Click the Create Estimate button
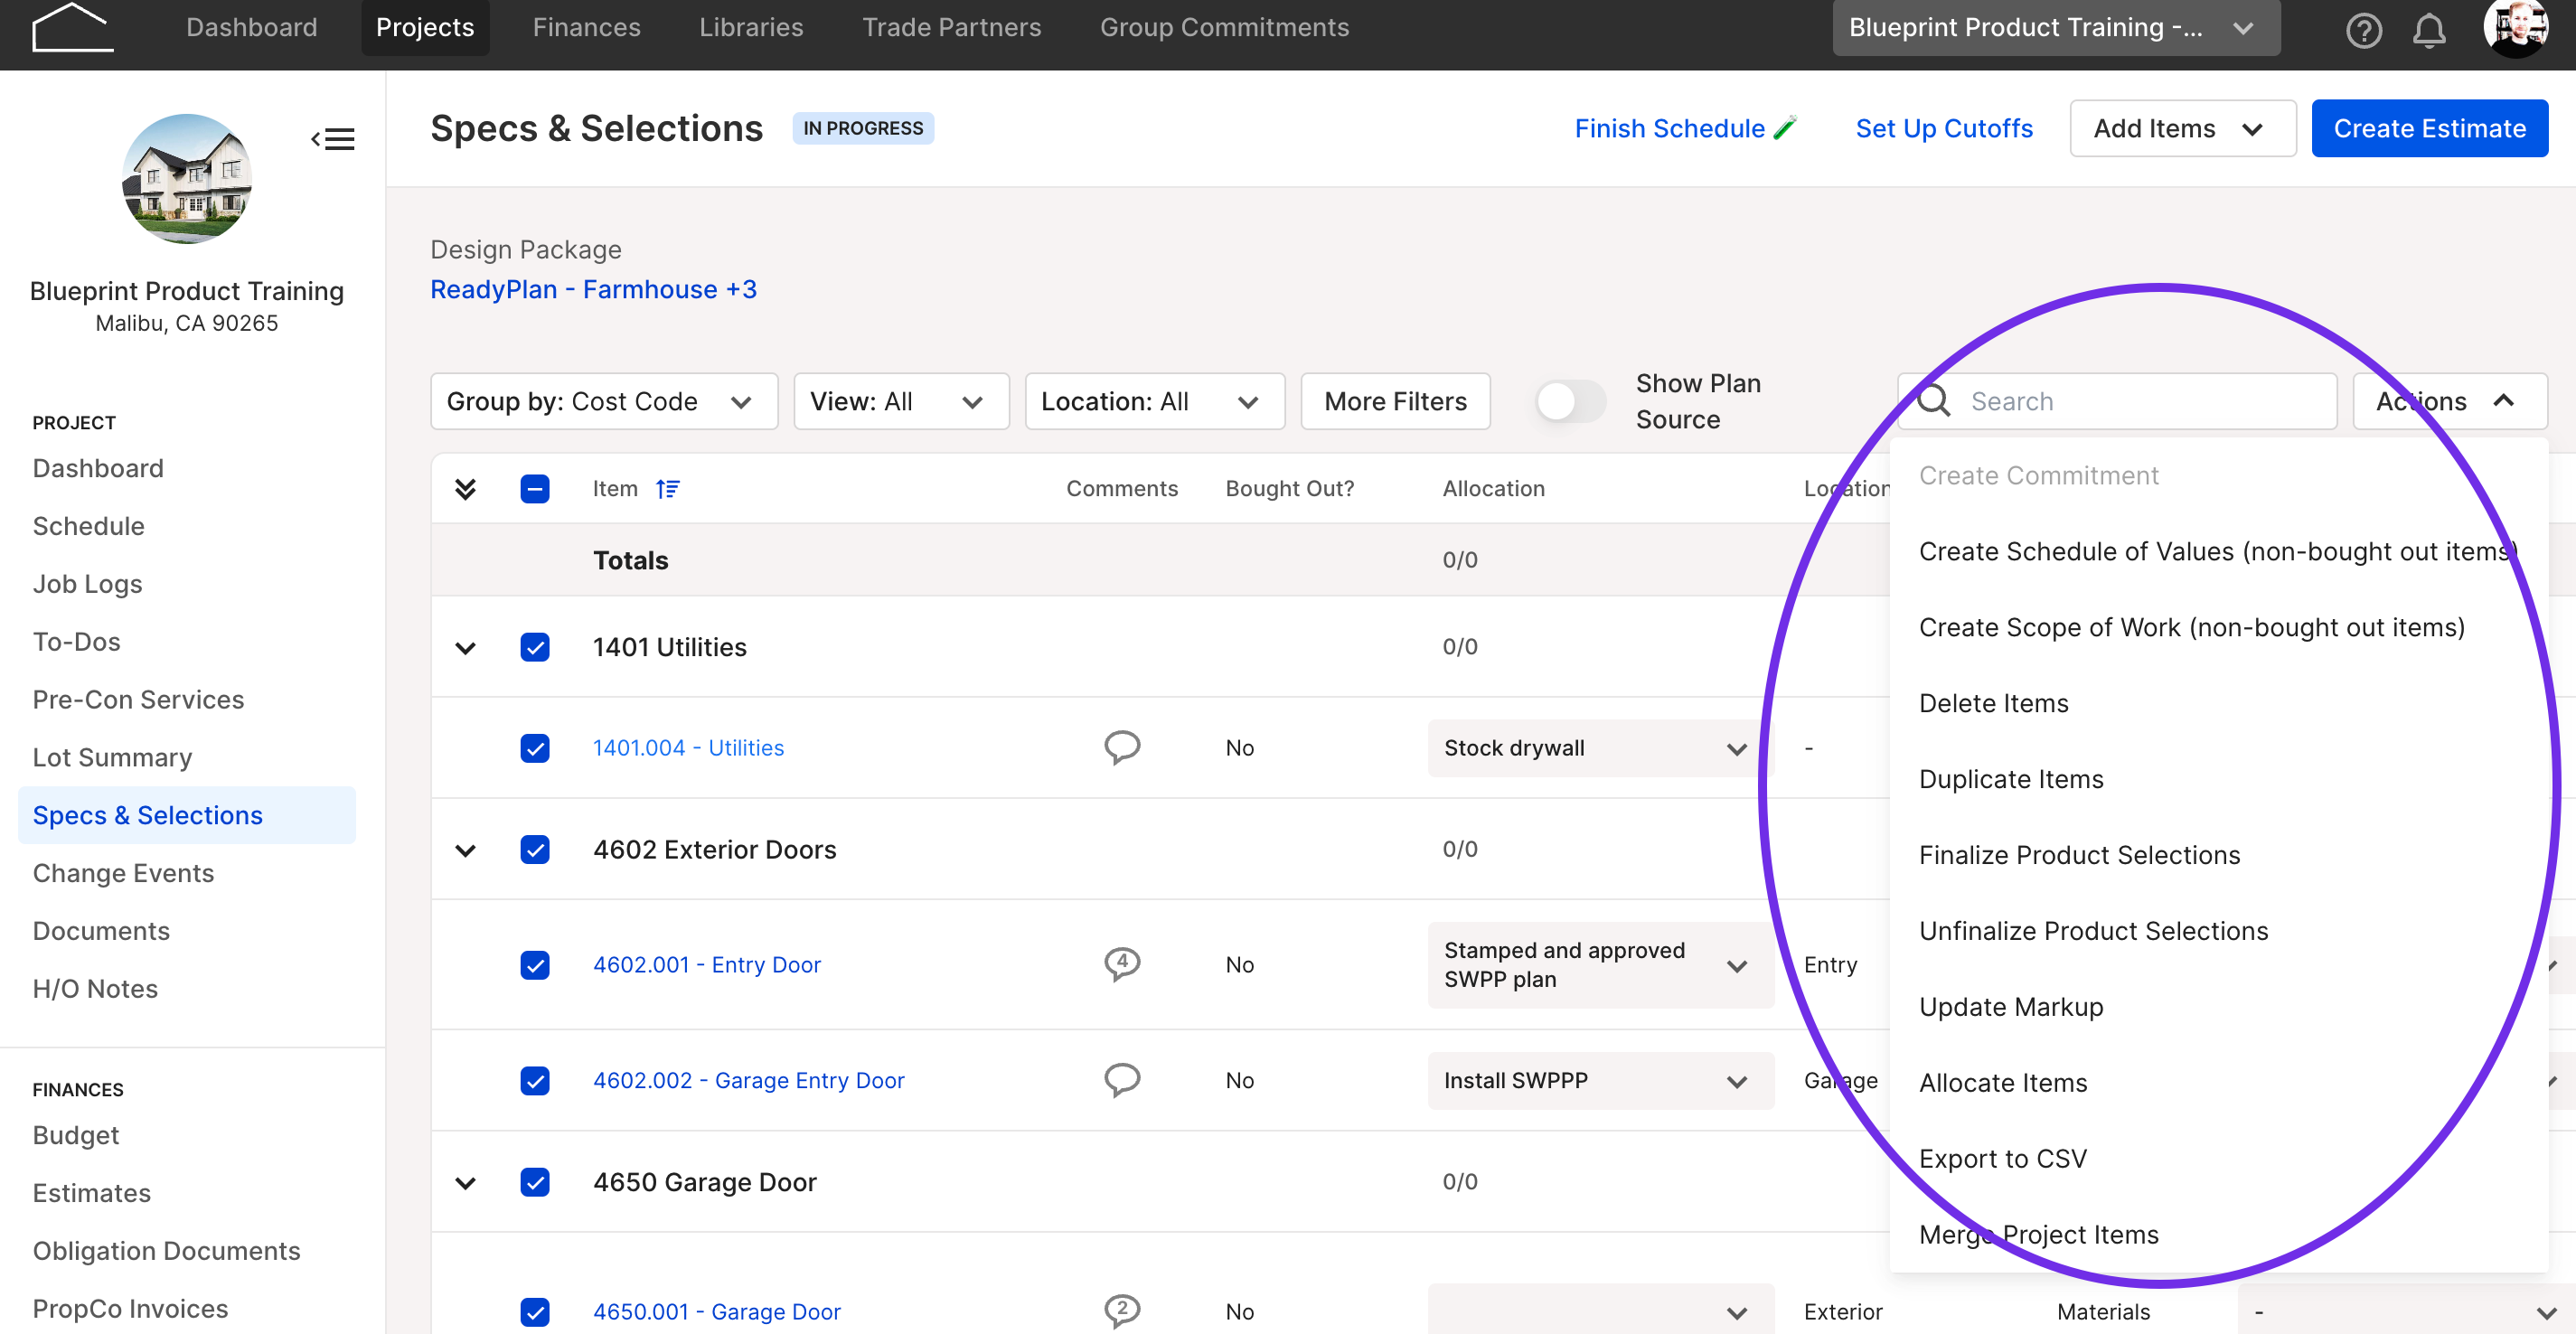 pyautogui.click(x=2429, y=128)
